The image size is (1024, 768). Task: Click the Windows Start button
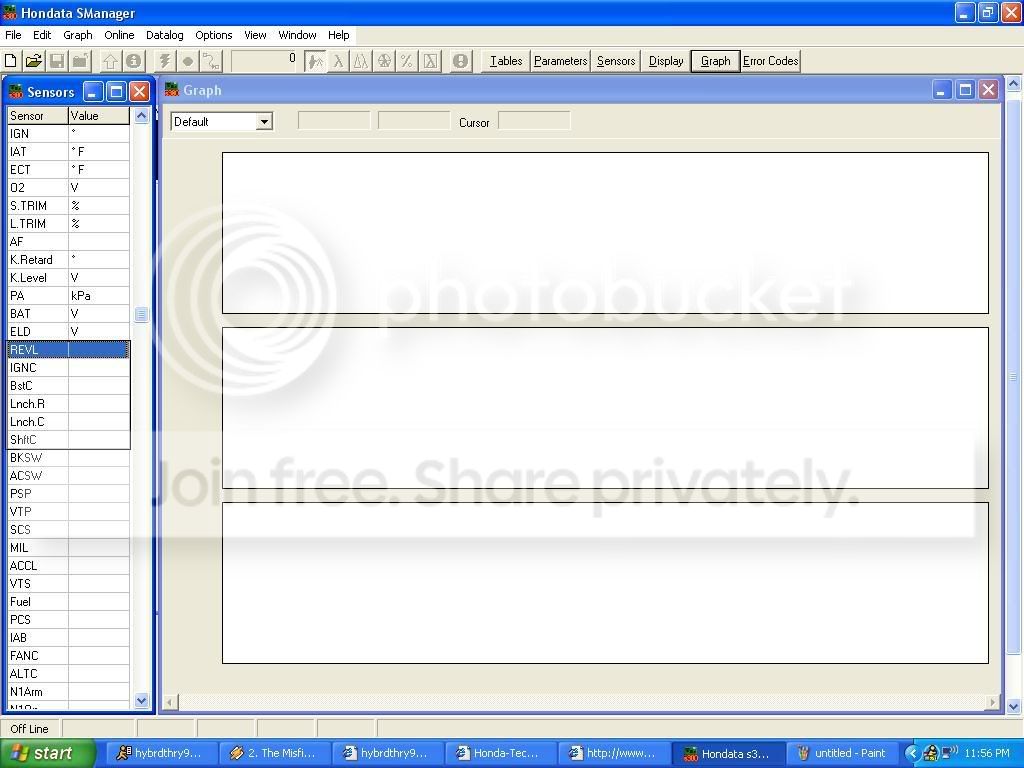[x=48, y=753]
